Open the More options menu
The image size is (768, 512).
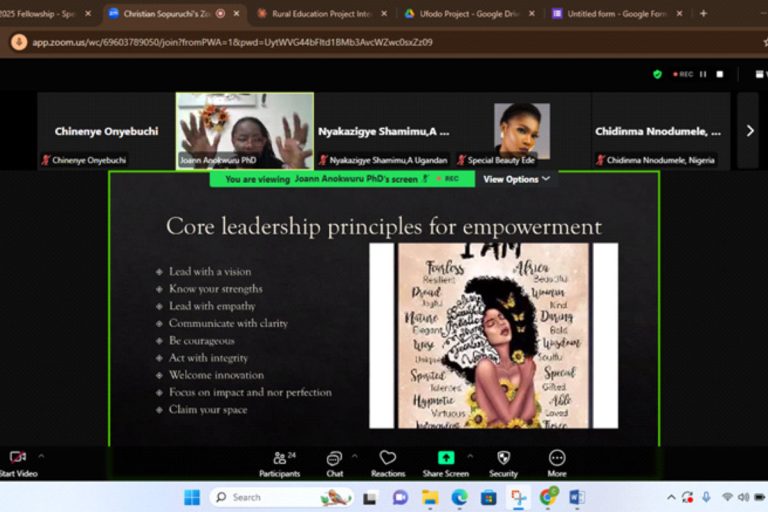point(557,462)
